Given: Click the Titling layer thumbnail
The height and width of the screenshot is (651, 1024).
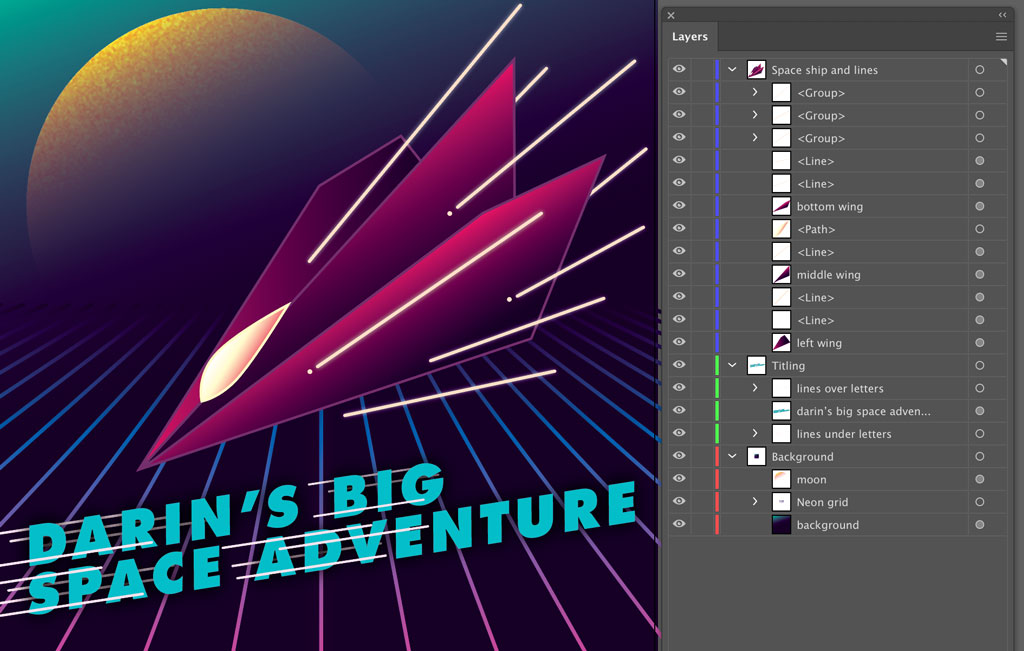Looking at the screenshot, I should [756, 365].
